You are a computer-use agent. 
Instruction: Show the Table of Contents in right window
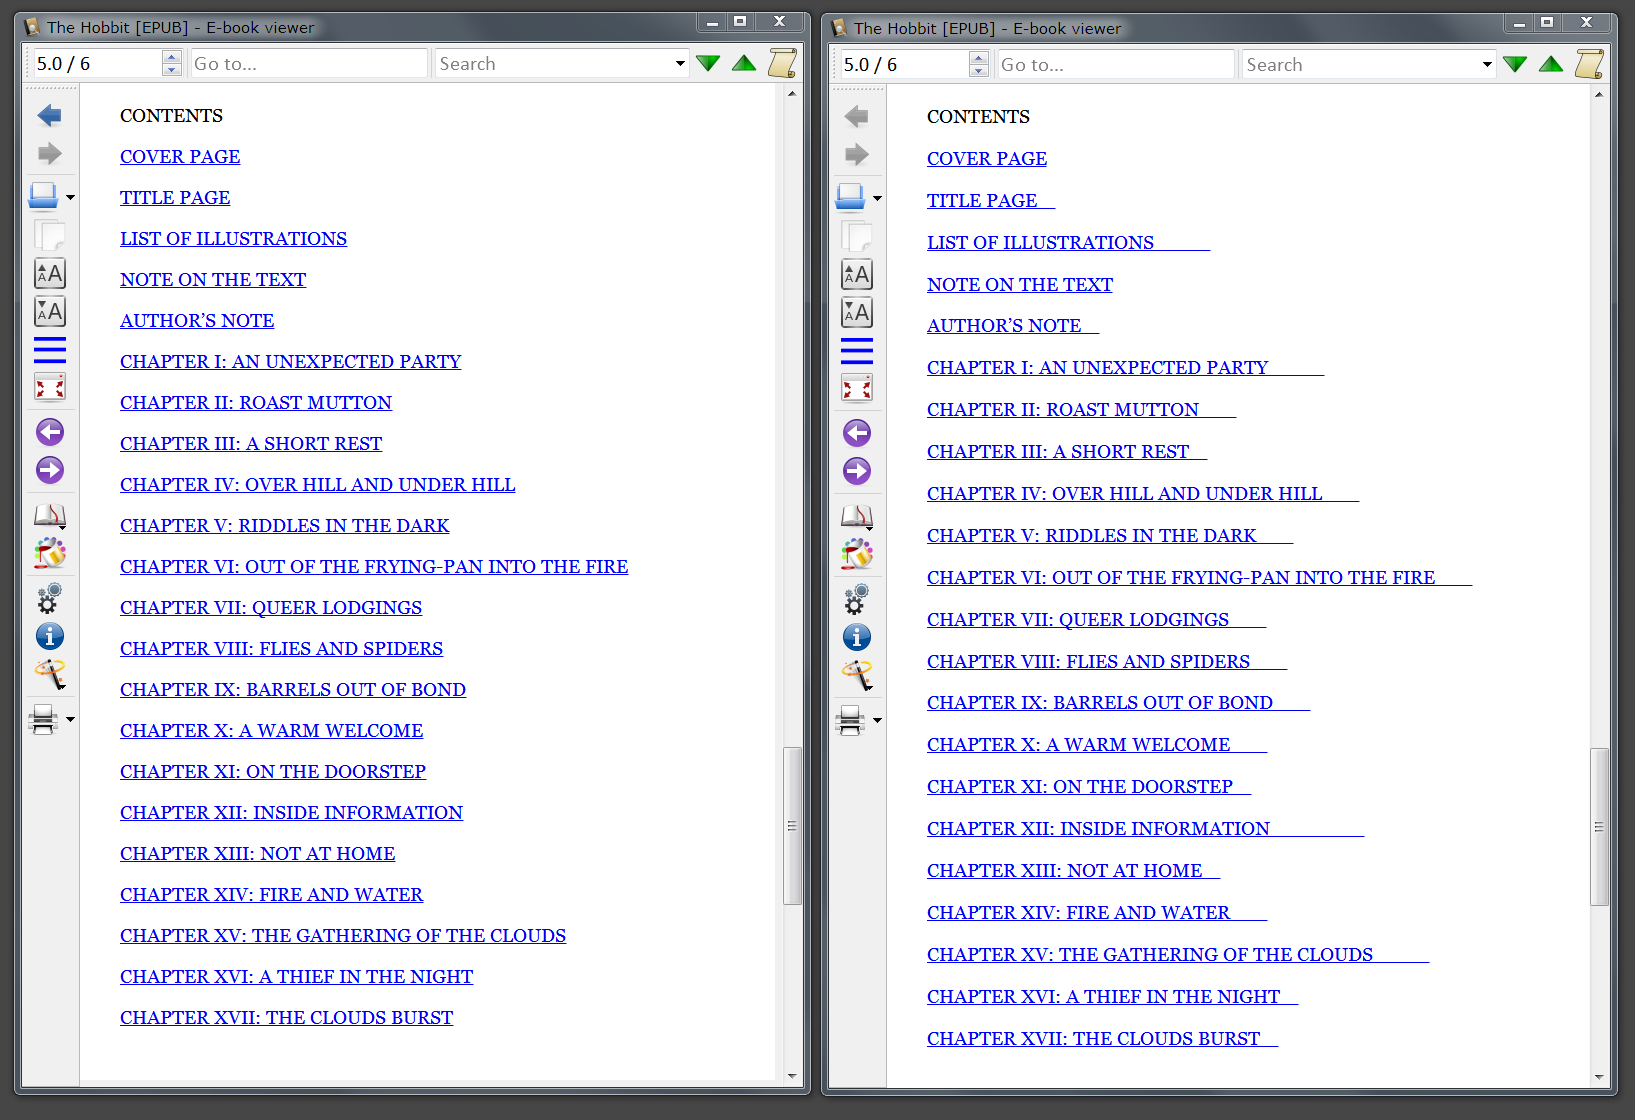[857, 351]
